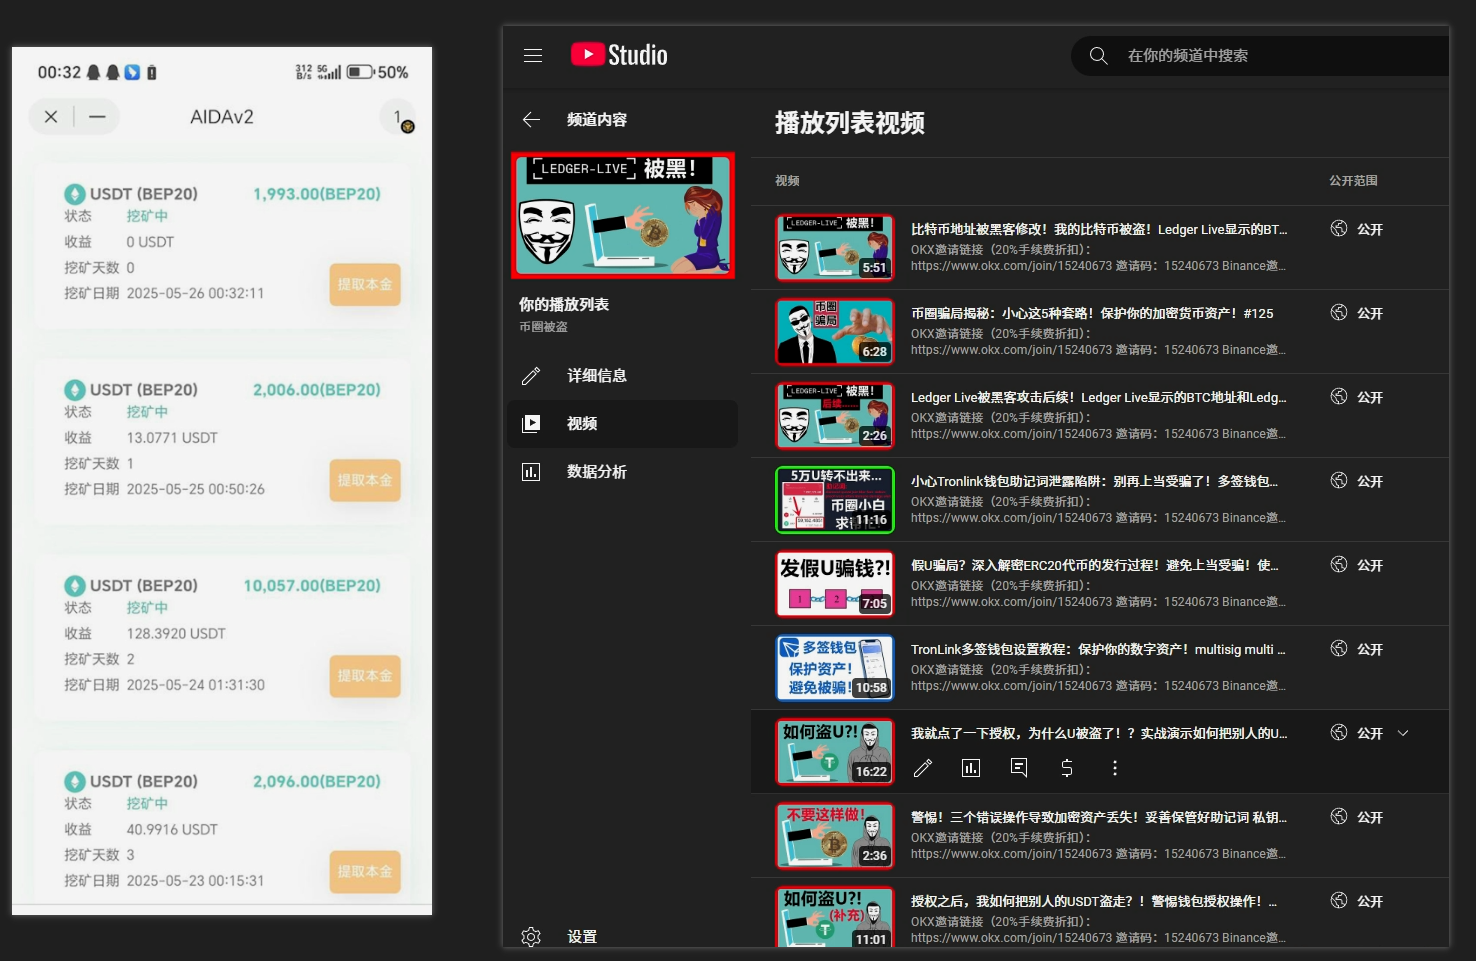The height and width of the screenshot is (961, 1476).
Task: Click the 视频 column header
Action: (x=787, y=181)
